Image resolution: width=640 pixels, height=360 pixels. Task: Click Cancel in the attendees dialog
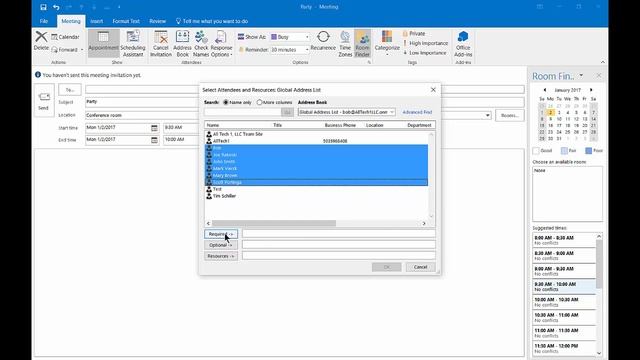click(x=420, y=267)
